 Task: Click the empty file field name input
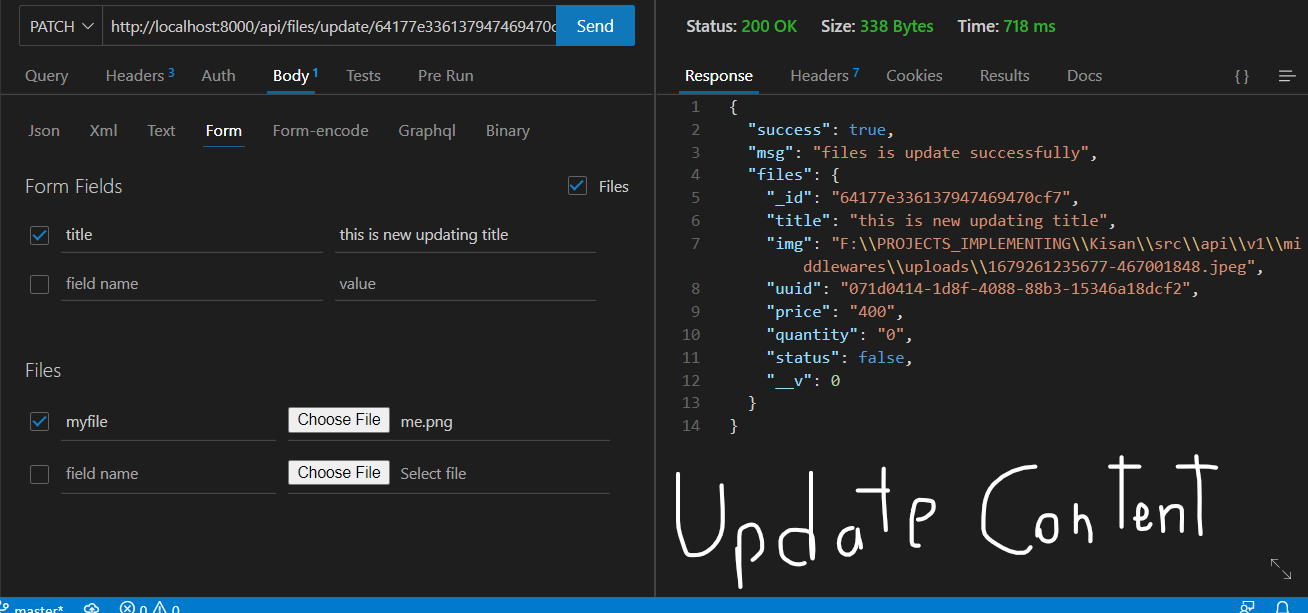[168, 474]
